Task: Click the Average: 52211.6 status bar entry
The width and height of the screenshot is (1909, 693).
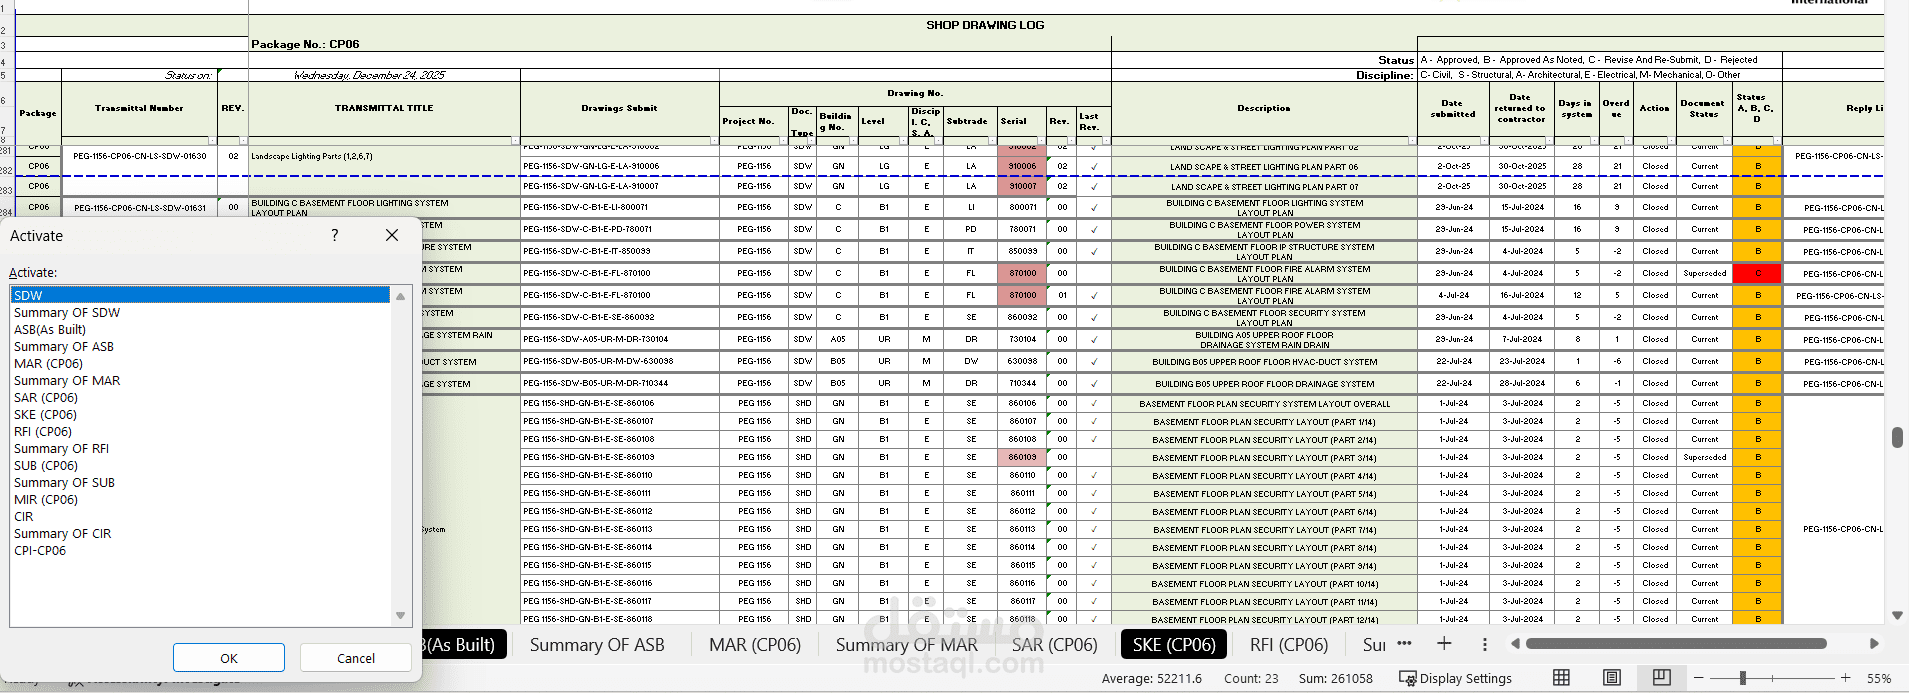Action: [x=1152, y=678]
